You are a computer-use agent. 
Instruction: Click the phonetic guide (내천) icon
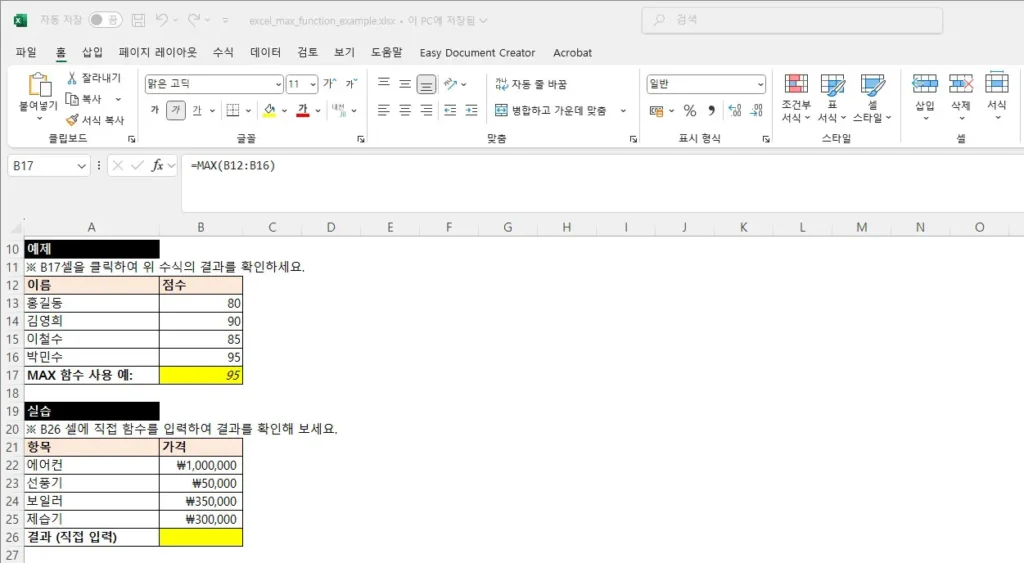pos(338,110)
